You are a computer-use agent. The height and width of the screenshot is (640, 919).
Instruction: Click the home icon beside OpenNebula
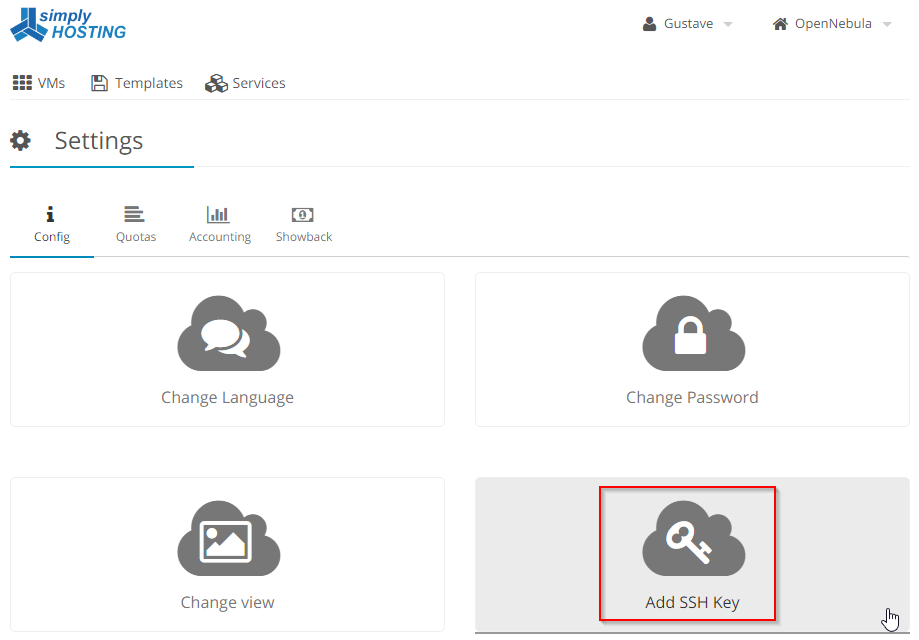(780, 24)
